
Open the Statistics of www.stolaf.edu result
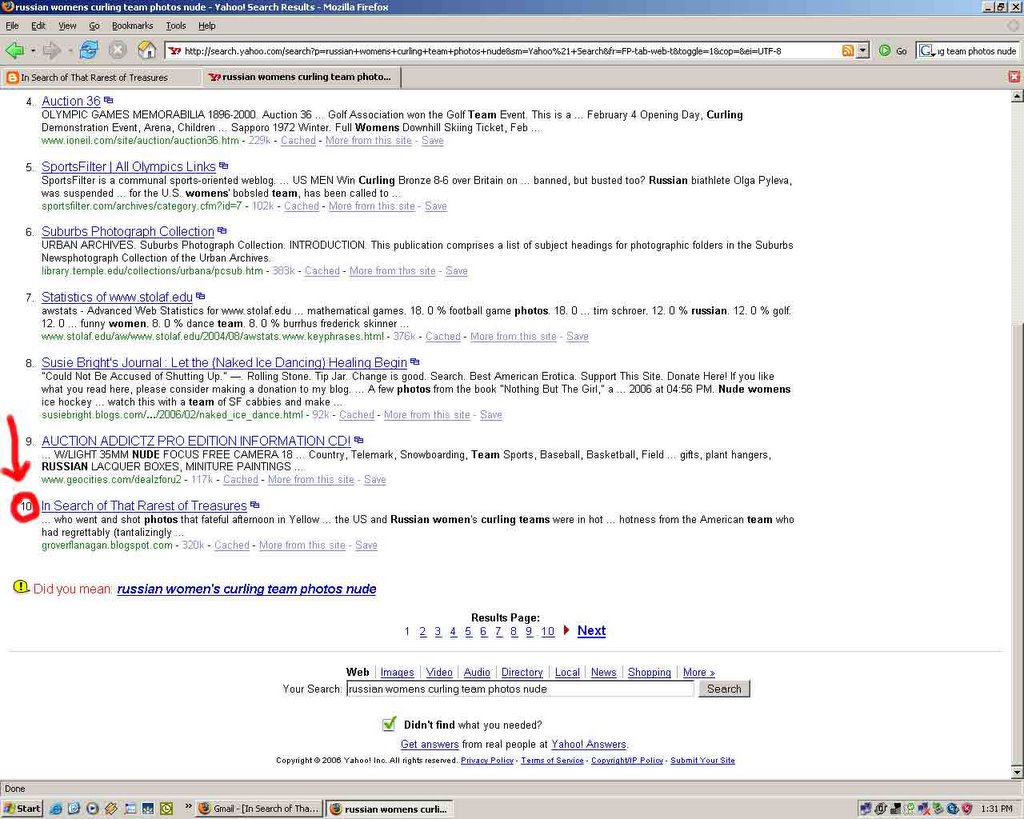tap(118, 297)
